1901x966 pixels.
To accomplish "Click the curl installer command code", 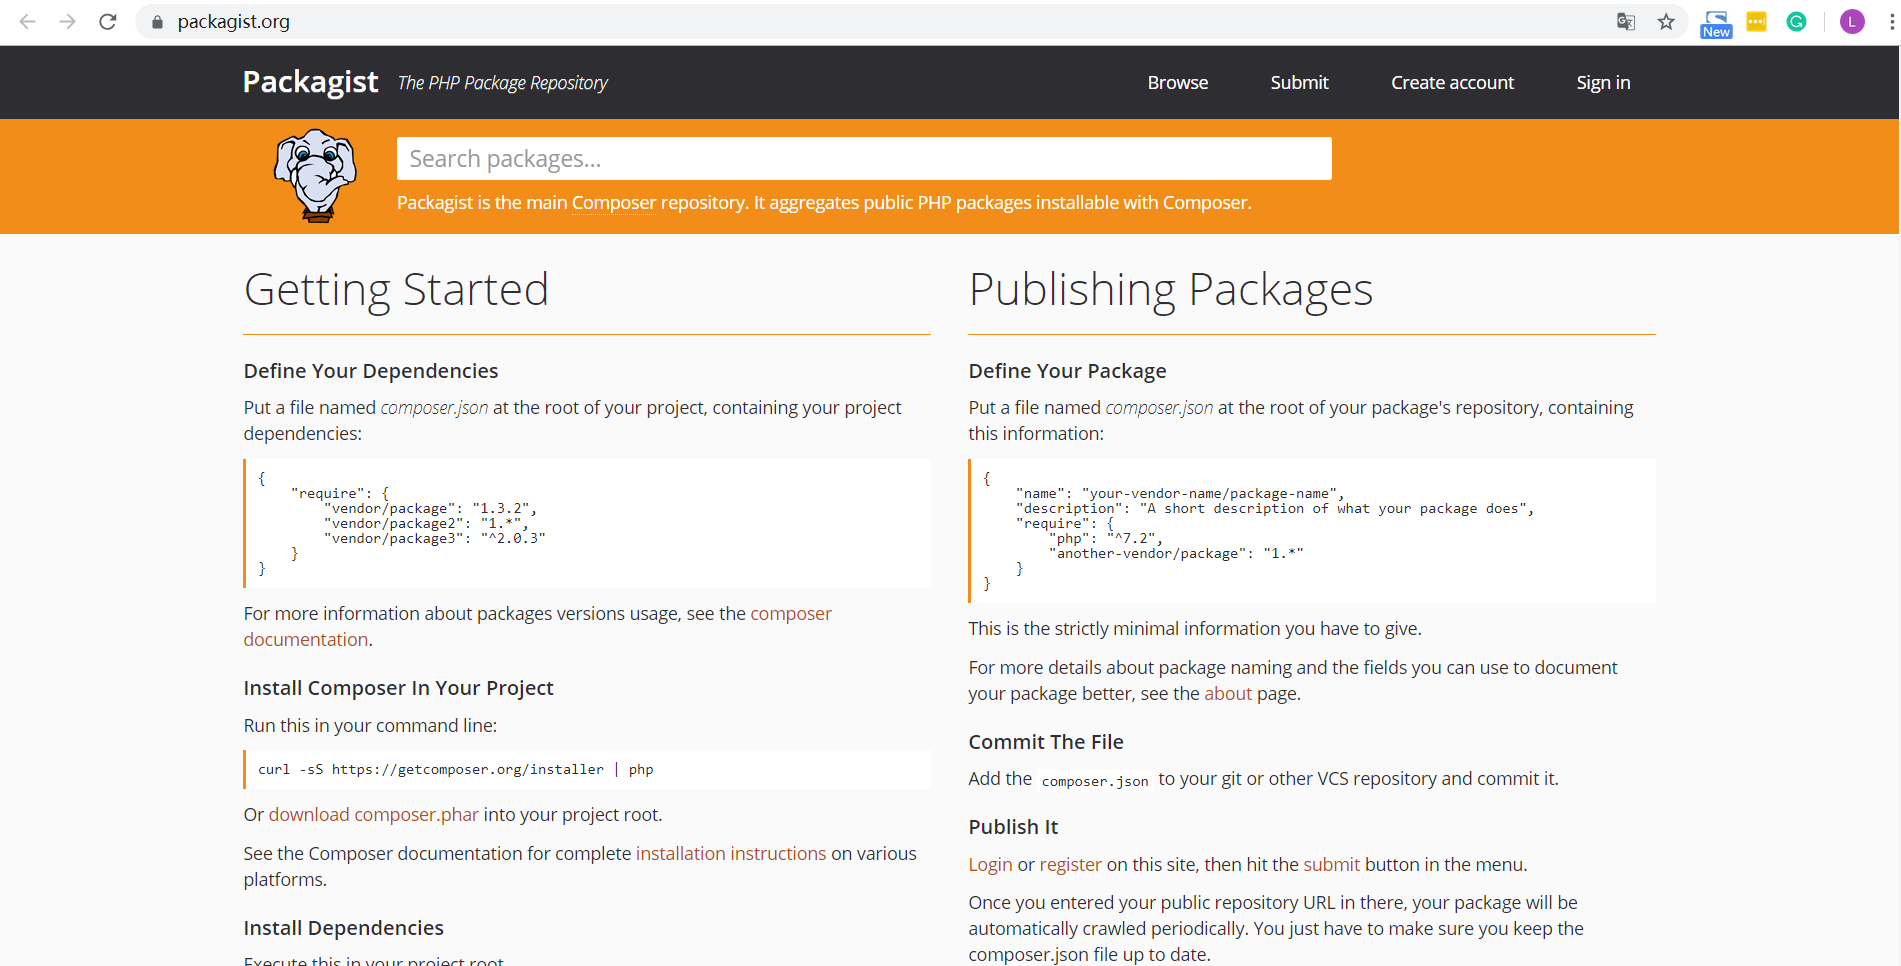I will [455, 770].
